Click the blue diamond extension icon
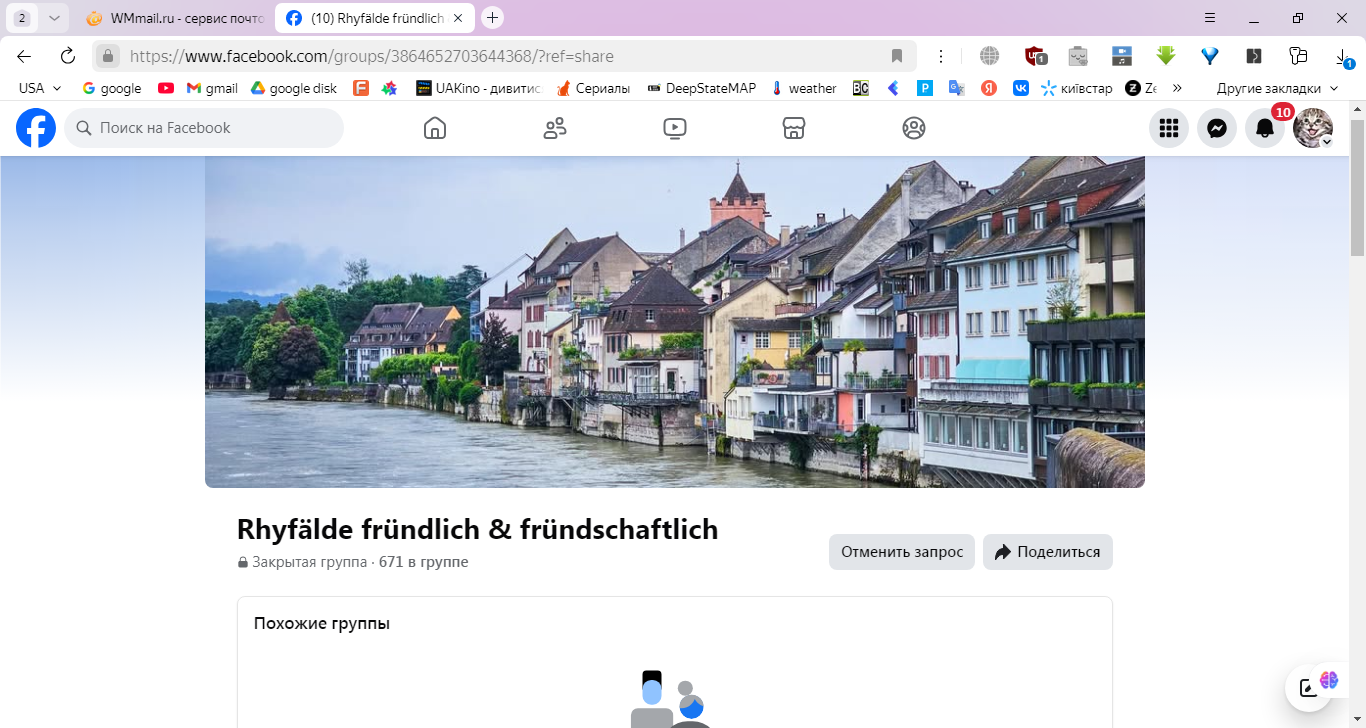The image size is (1366, 728). click(x=1210, y=56)
